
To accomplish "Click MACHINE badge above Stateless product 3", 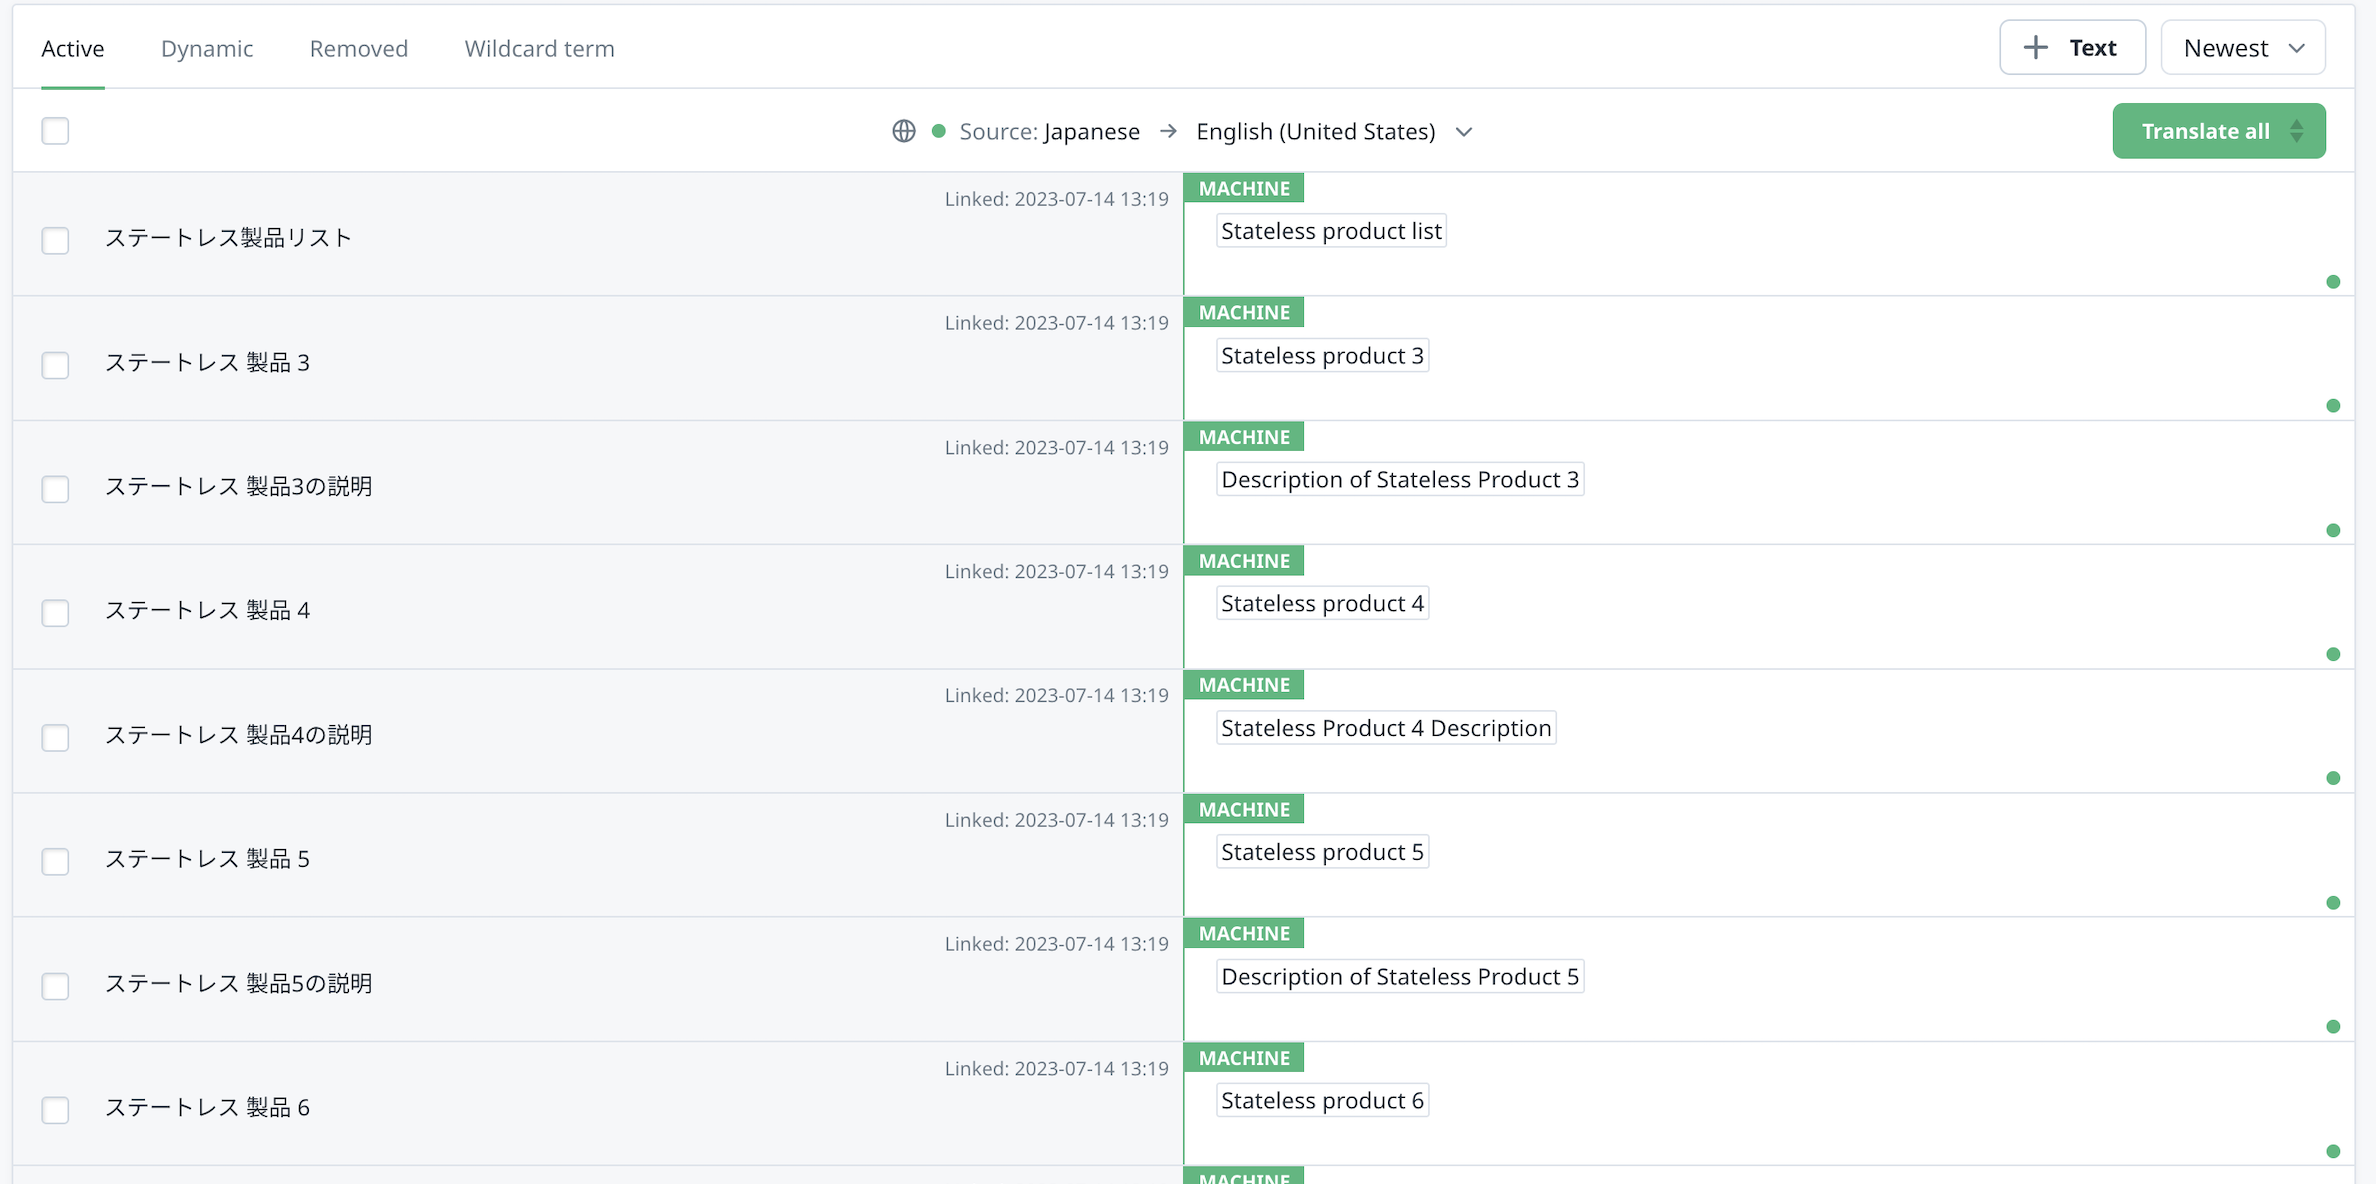I will coord(1244,312).
